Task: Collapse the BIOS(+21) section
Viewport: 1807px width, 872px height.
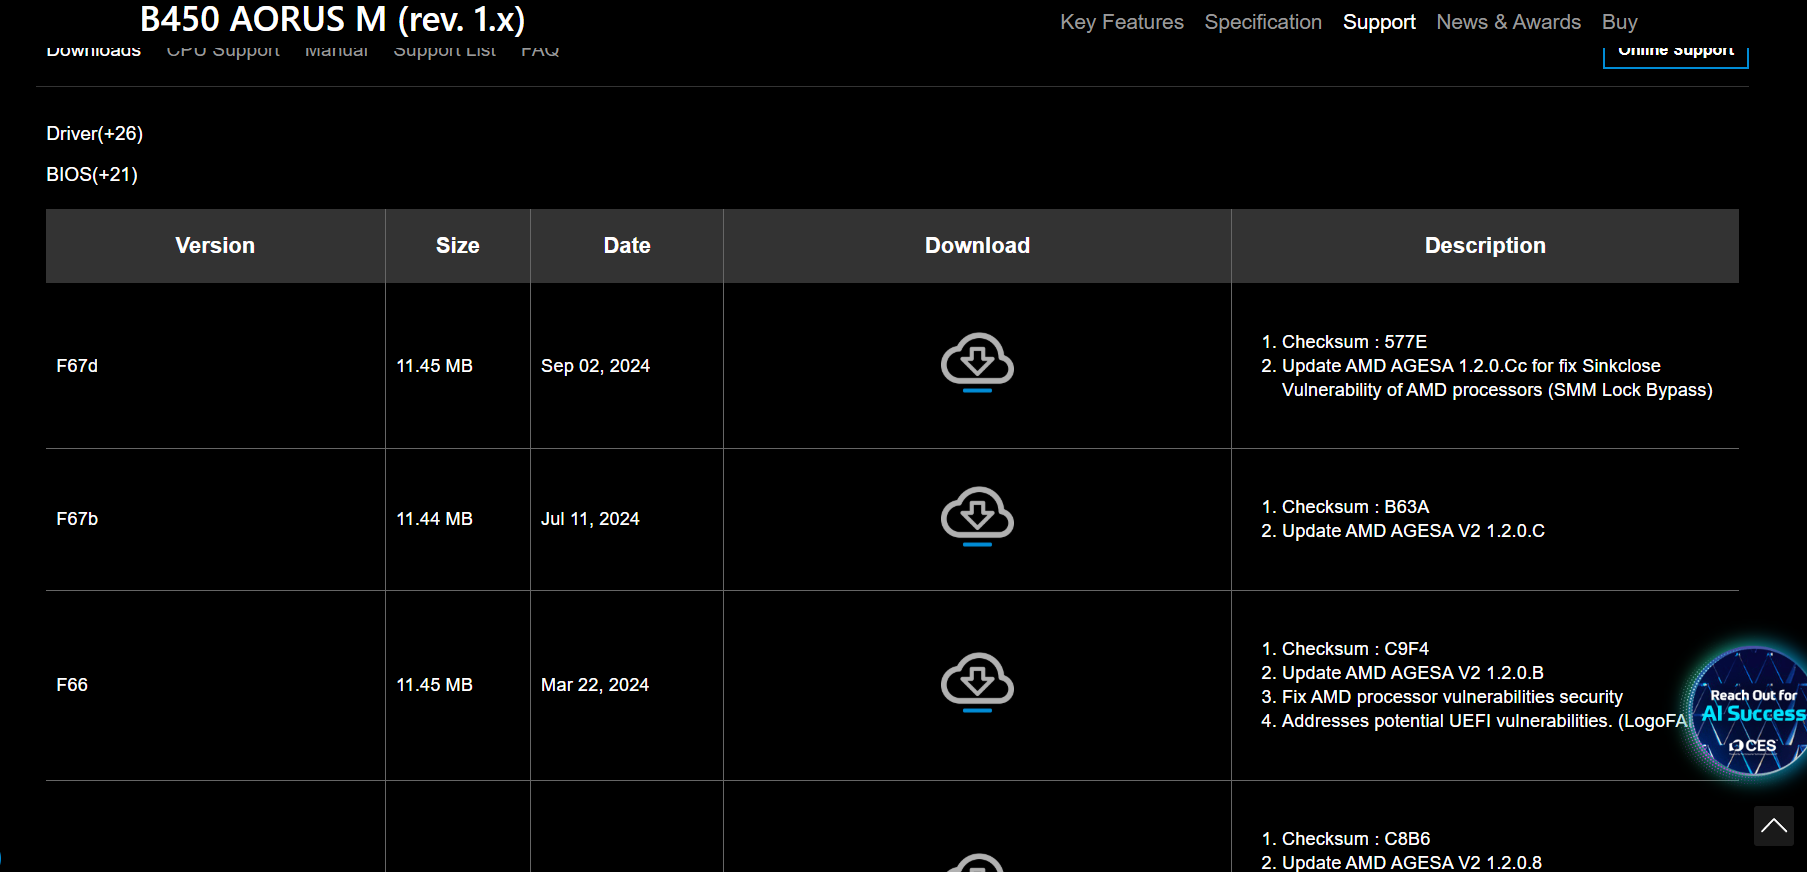Action: click(92, 175)
